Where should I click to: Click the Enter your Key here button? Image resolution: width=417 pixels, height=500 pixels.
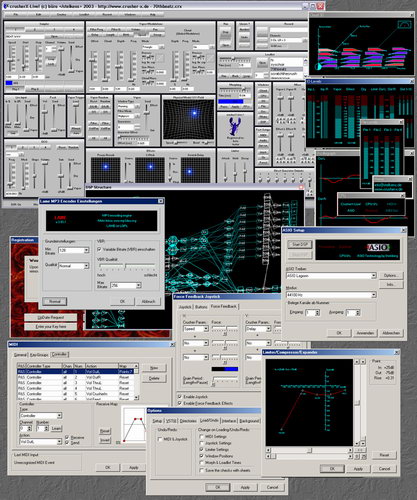pyautogui.click(x=51, y=327)
